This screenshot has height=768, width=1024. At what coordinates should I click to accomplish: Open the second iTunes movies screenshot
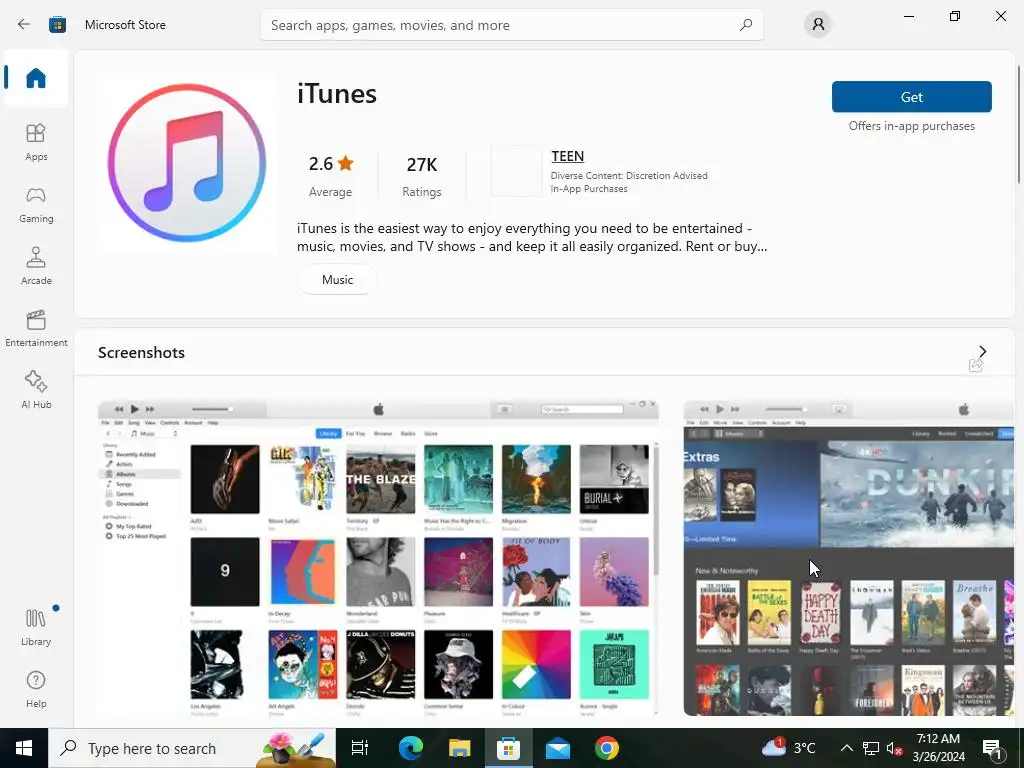(848, 557)
